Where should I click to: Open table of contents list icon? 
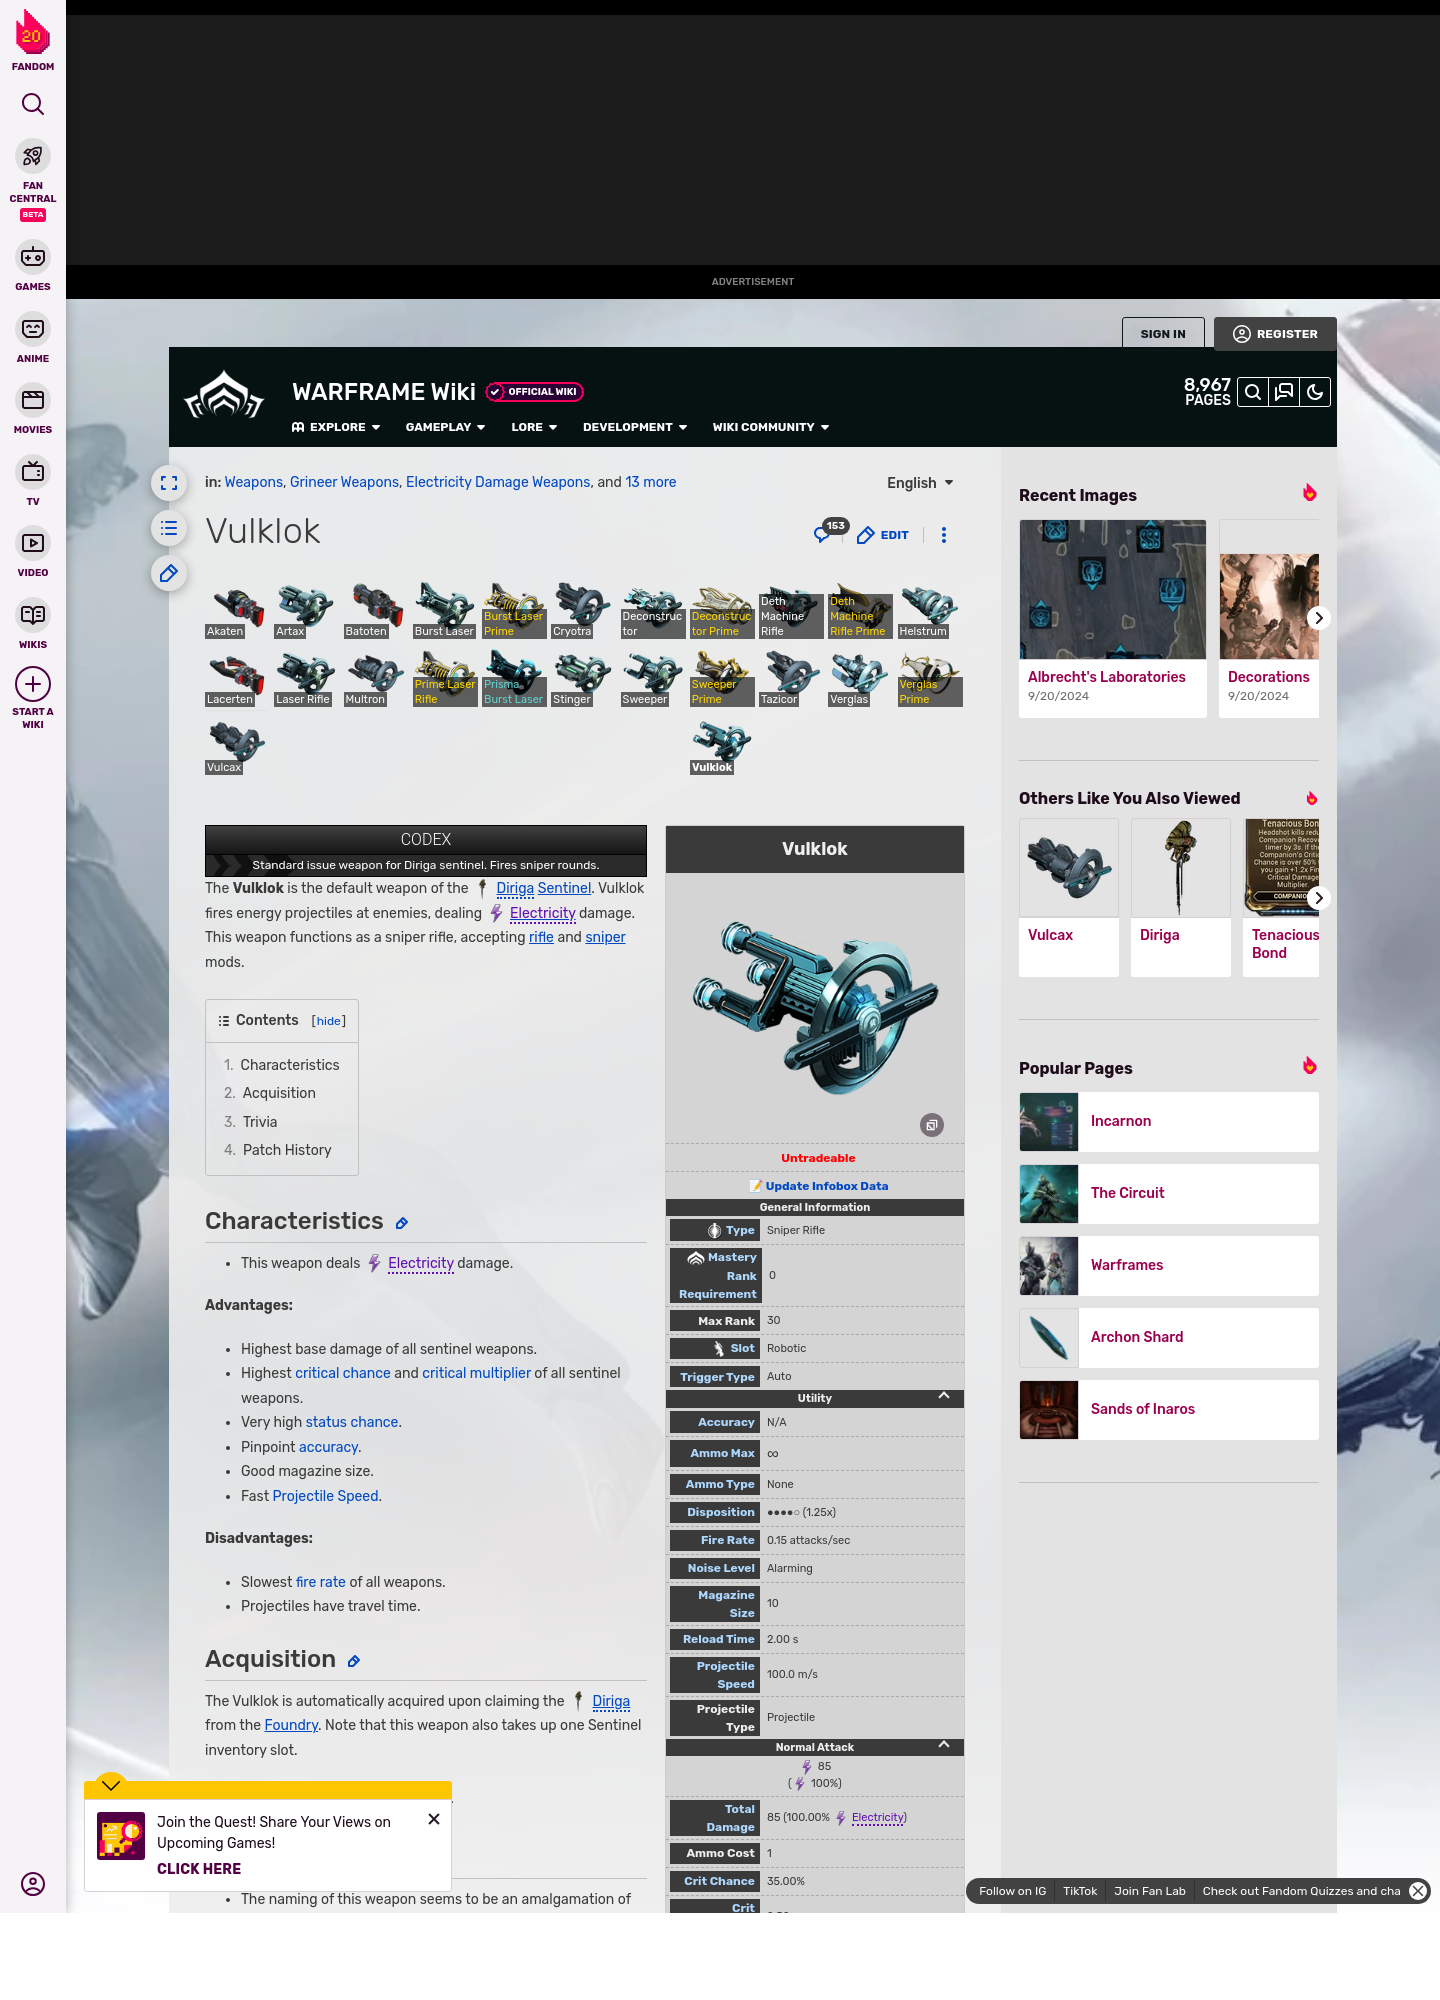169,528
